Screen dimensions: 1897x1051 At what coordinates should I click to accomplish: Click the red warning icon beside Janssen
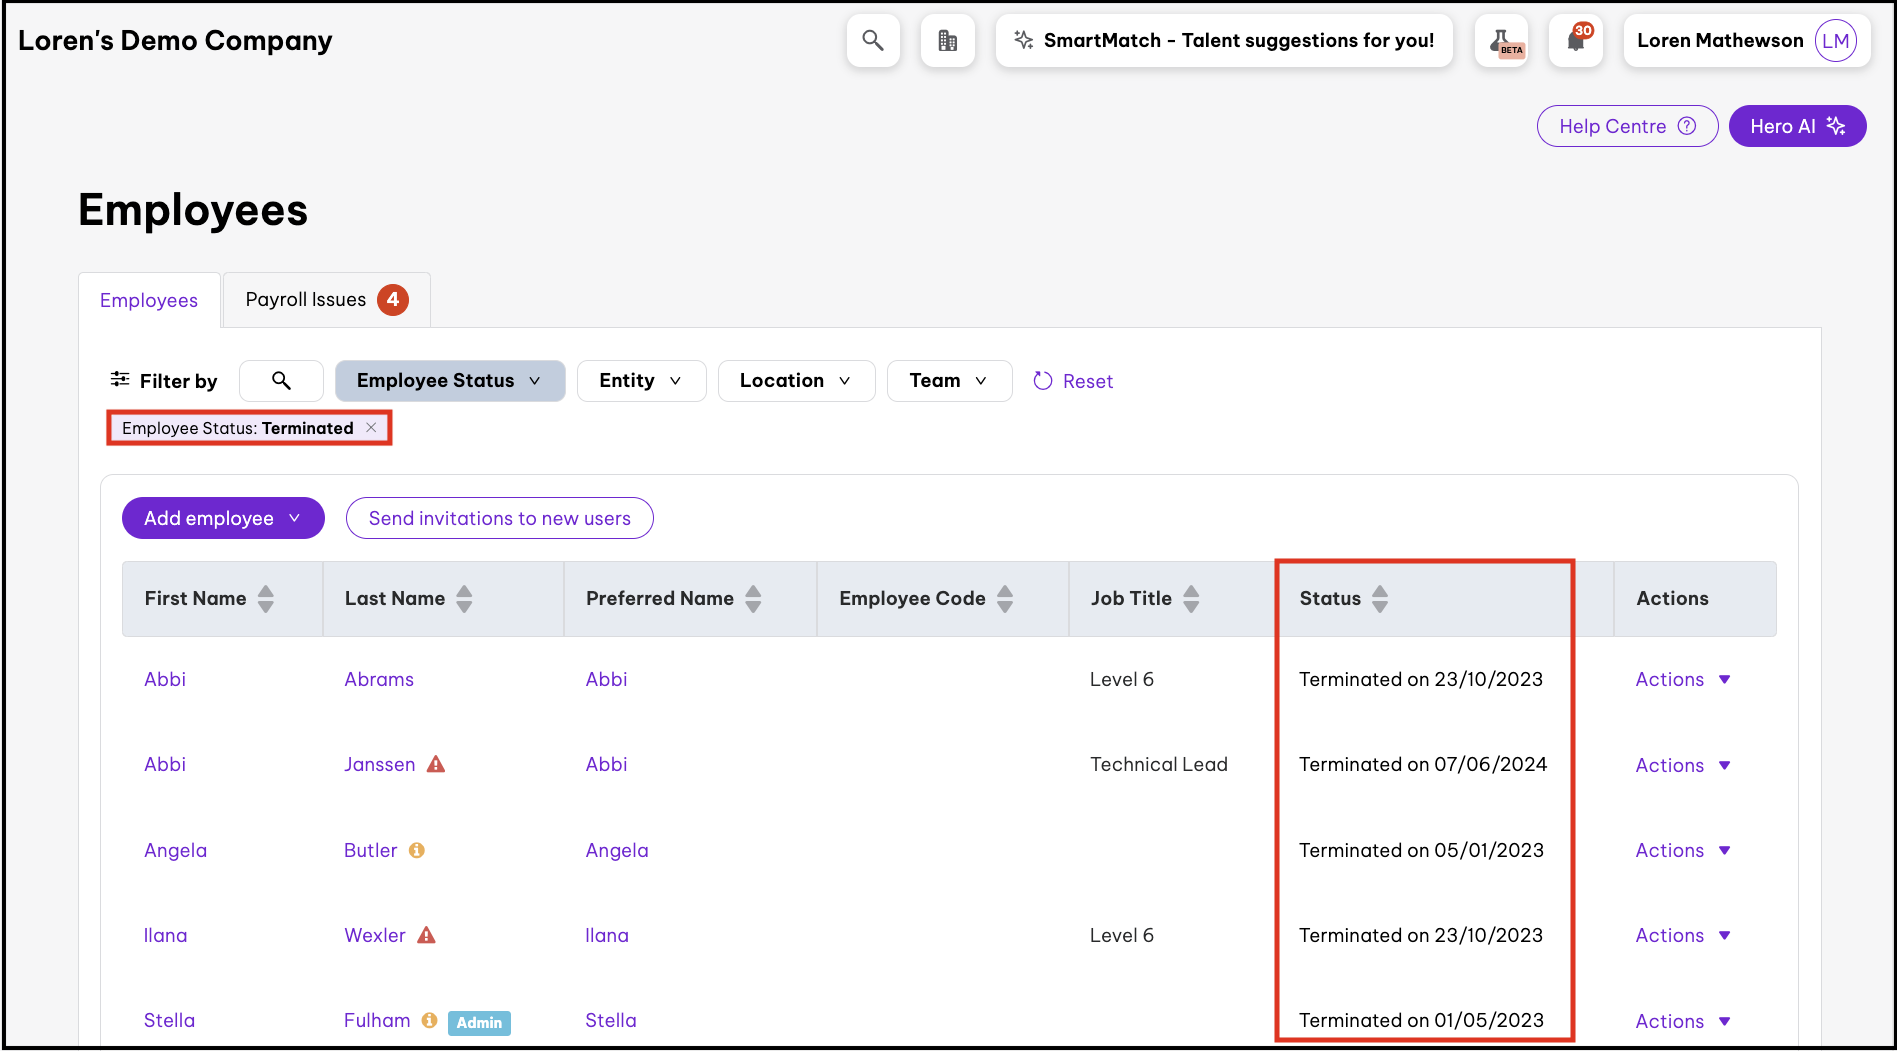click(x=436, y=765)
